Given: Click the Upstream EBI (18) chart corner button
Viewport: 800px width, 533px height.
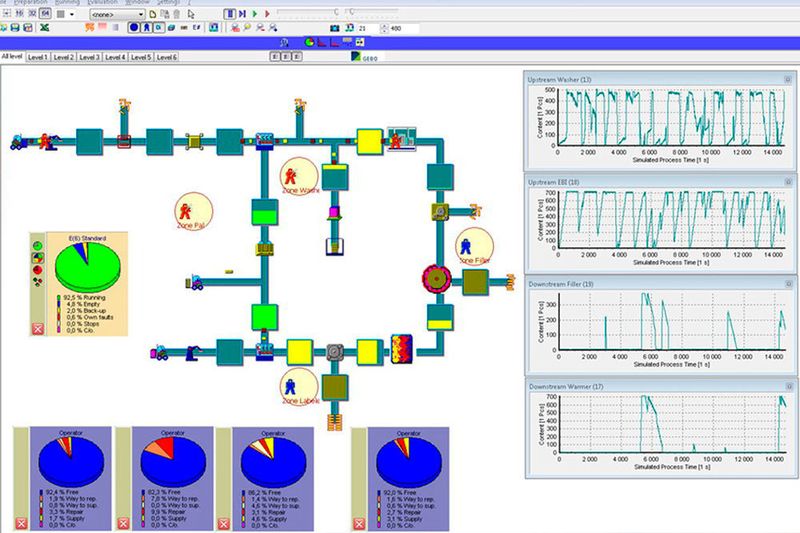Looking at the screenshot, I should (788, 182).
